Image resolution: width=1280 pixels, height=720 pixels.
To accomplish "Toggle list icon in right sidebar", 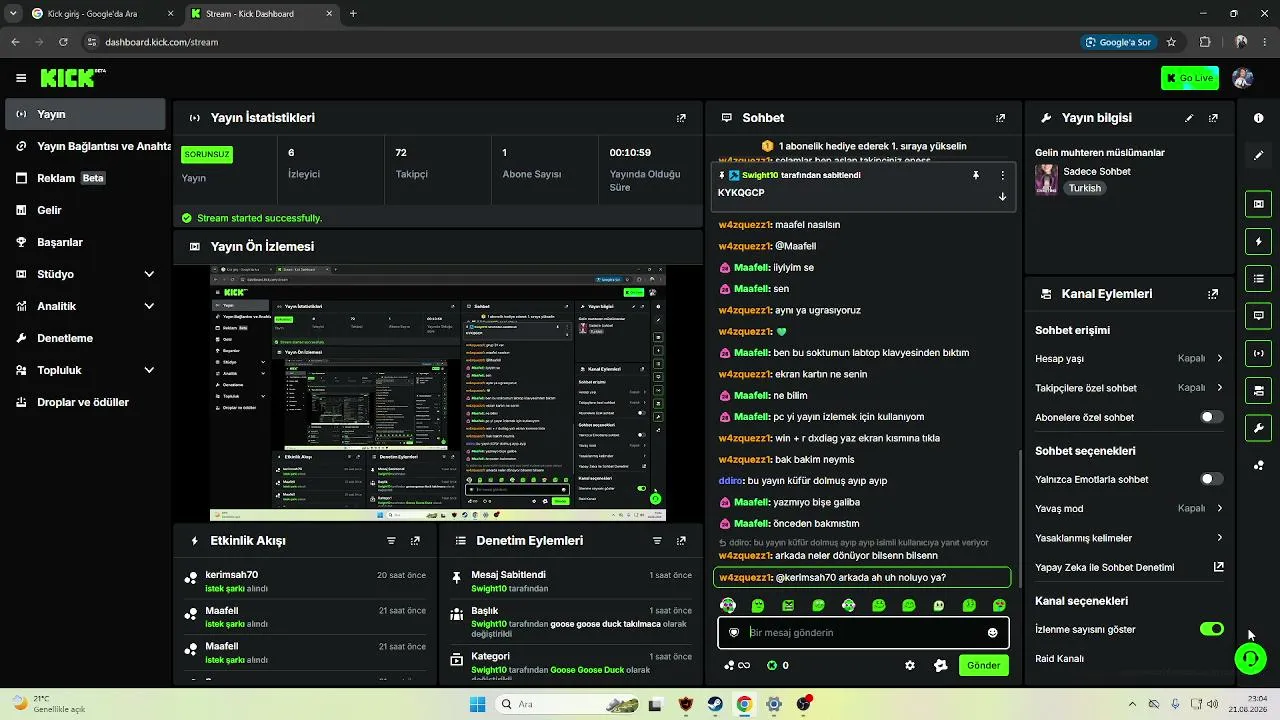I will (x=1258, y=278).
